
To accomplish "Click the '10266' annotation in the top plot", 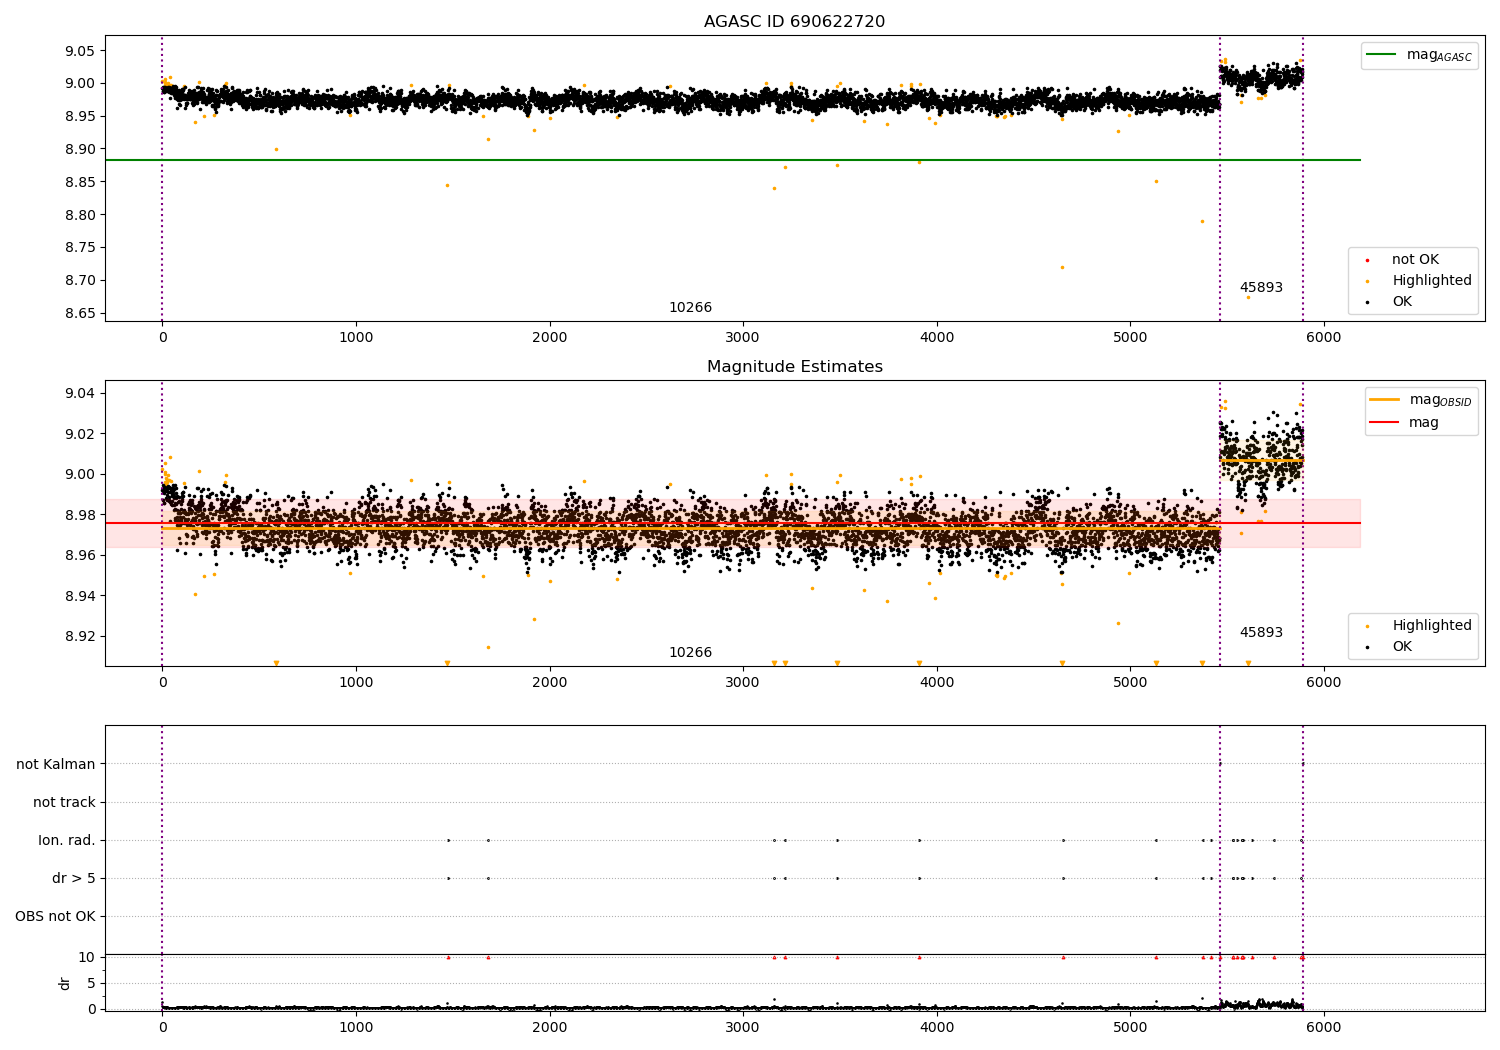I will tap(690, 308).
